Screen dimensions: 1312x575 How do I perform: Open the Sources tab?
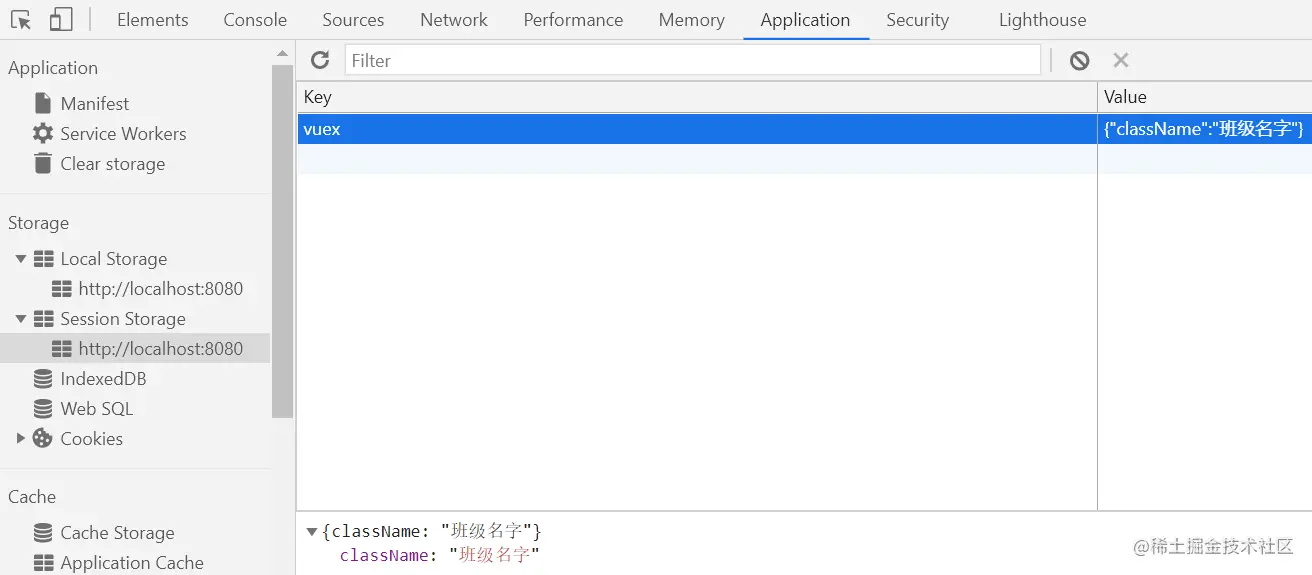click(x=353, y=20)
